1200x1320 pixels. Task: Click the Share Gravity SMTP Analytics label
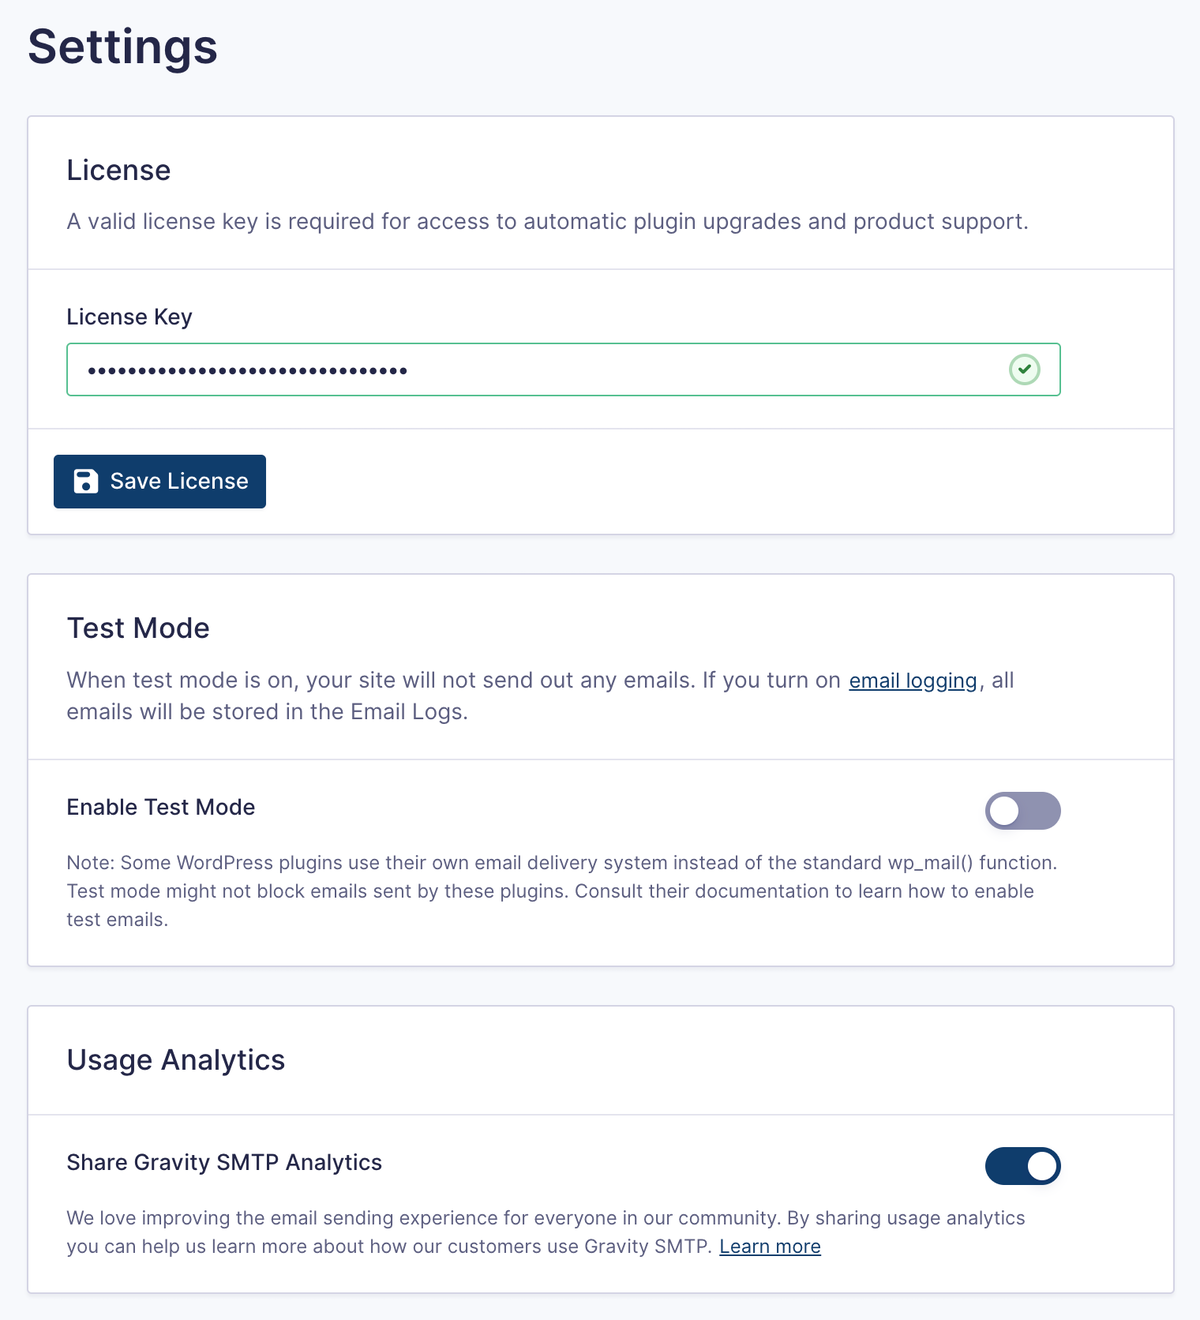(224, 1162)
